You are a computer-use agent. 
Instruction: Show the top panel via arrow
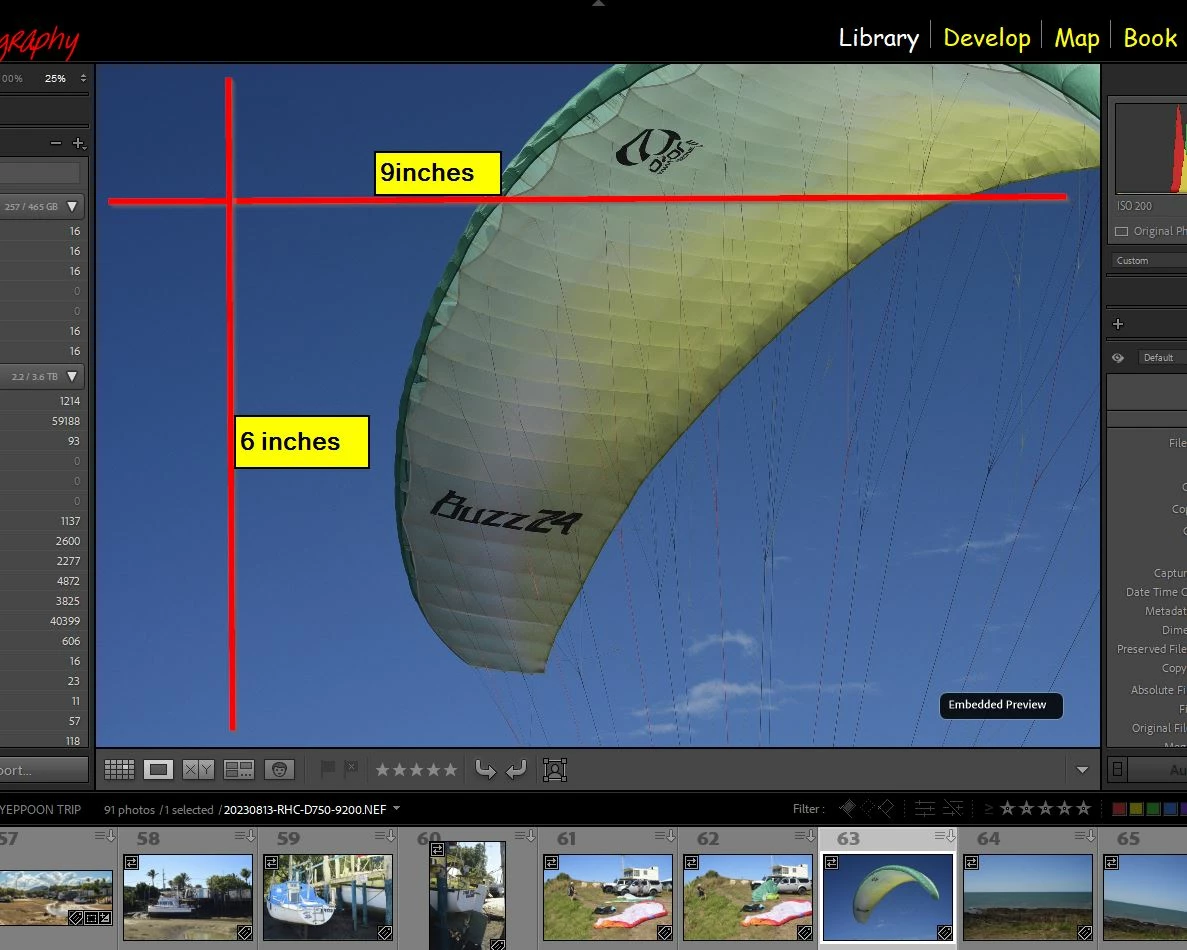[x=598, y=3]
